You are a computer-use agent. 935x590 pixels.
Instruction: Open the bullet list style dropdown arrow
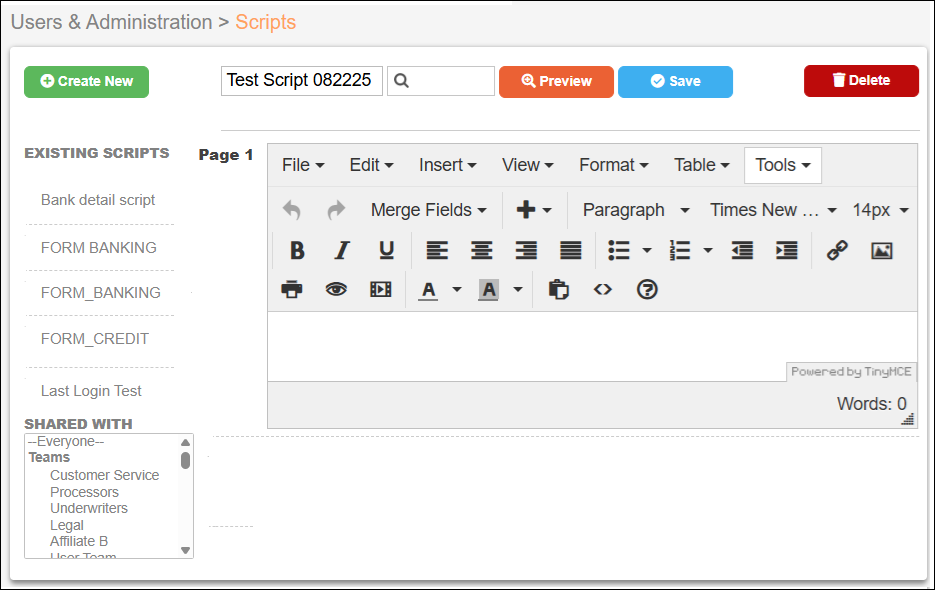coord(647,251)
